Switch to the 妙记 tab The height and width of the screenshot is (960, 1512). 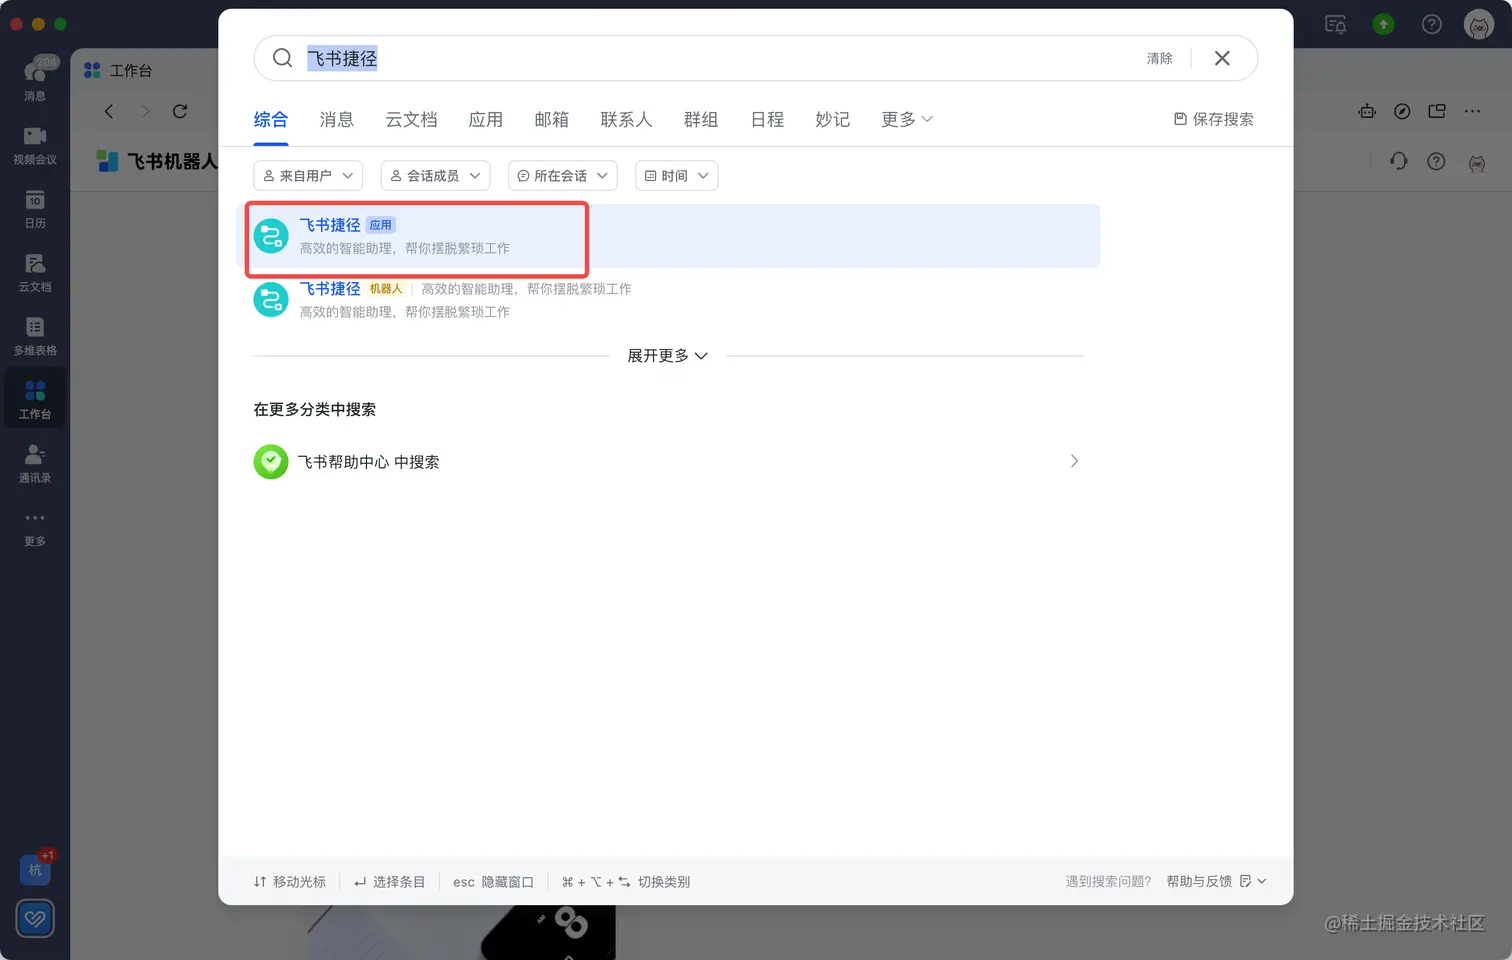(x=833, y=120)
